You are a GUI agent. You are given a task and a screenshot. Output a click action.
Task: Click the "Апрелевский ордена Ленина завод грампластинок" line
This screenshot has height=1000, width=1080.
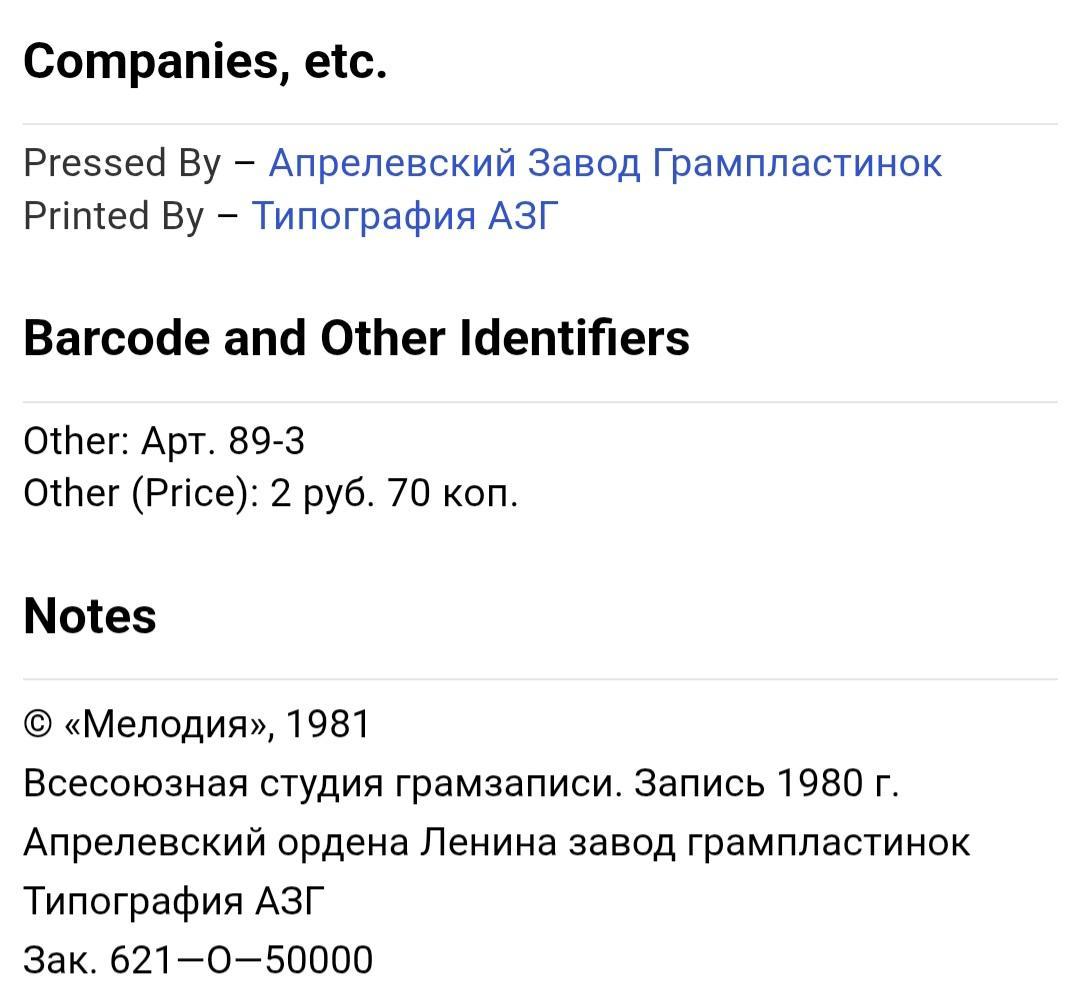pyautogui.click(x=496, y=842)
